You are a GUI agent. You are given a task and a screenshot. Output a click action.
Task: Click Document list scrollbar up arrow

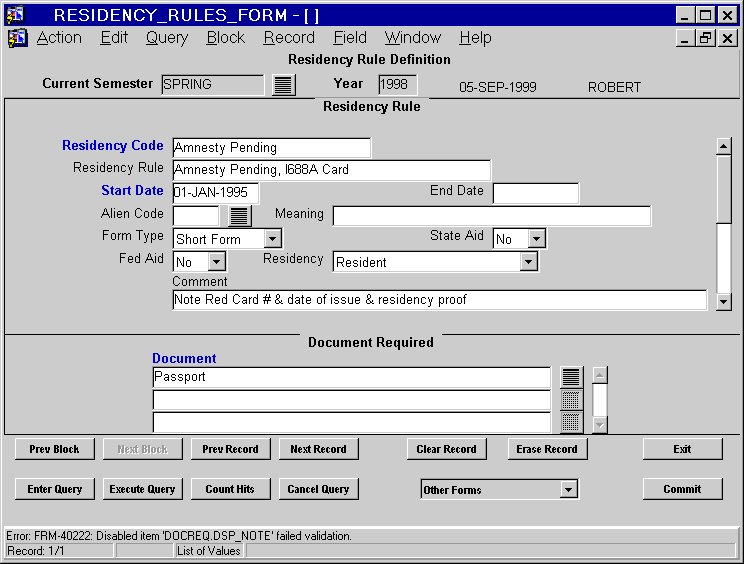tap(600, 375)
